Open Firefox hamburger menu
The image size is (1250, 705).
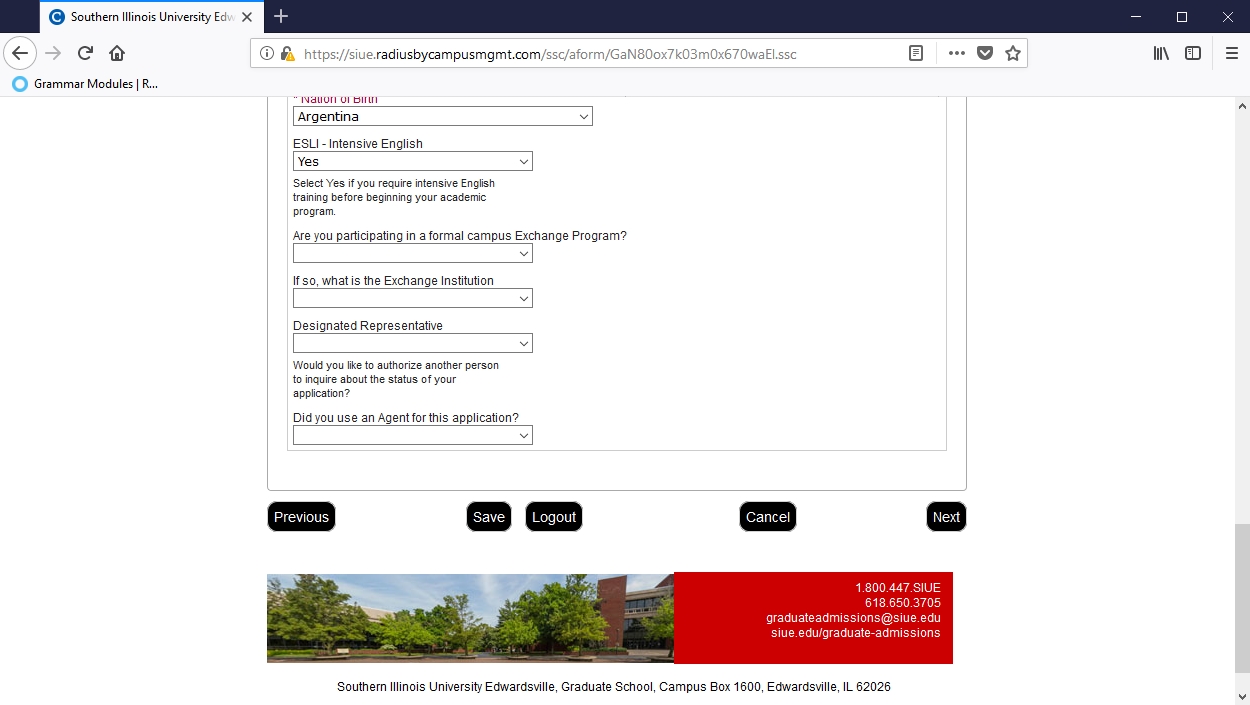(x=1231, y=53)
